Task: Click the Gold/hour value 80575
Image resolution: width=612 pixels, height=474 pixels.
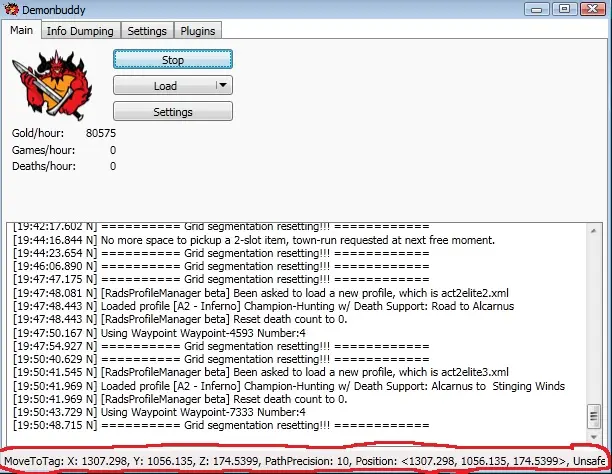Action: pos(100,133)
